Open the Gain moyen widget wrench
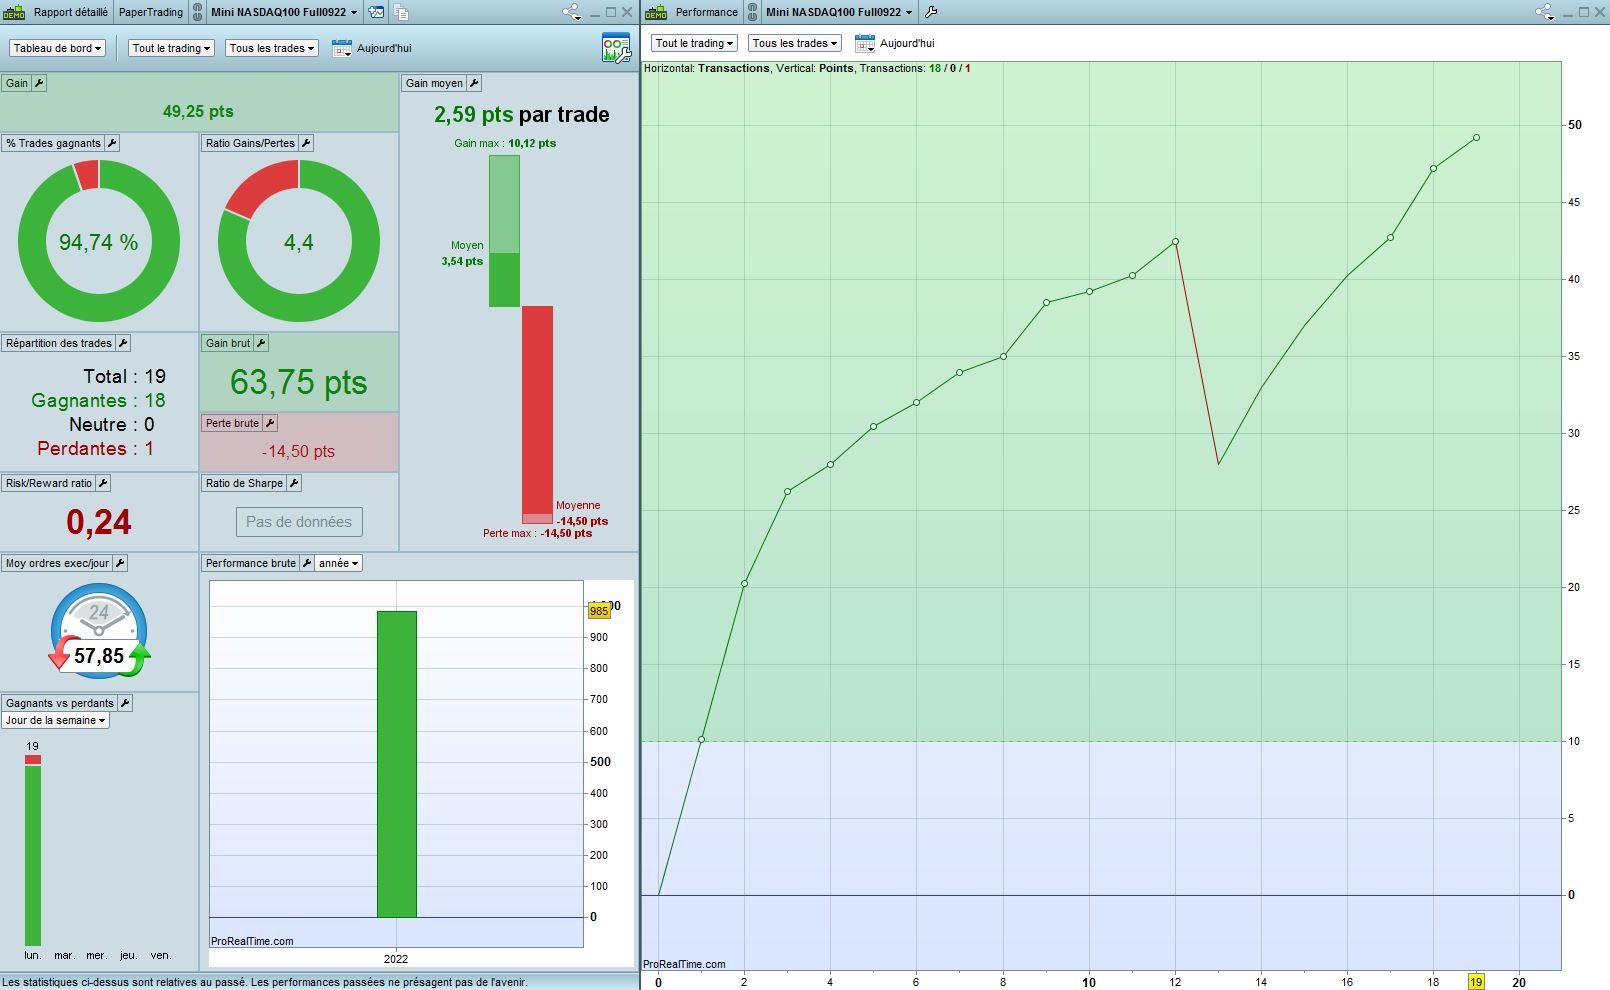 click(x=474, y=83)
